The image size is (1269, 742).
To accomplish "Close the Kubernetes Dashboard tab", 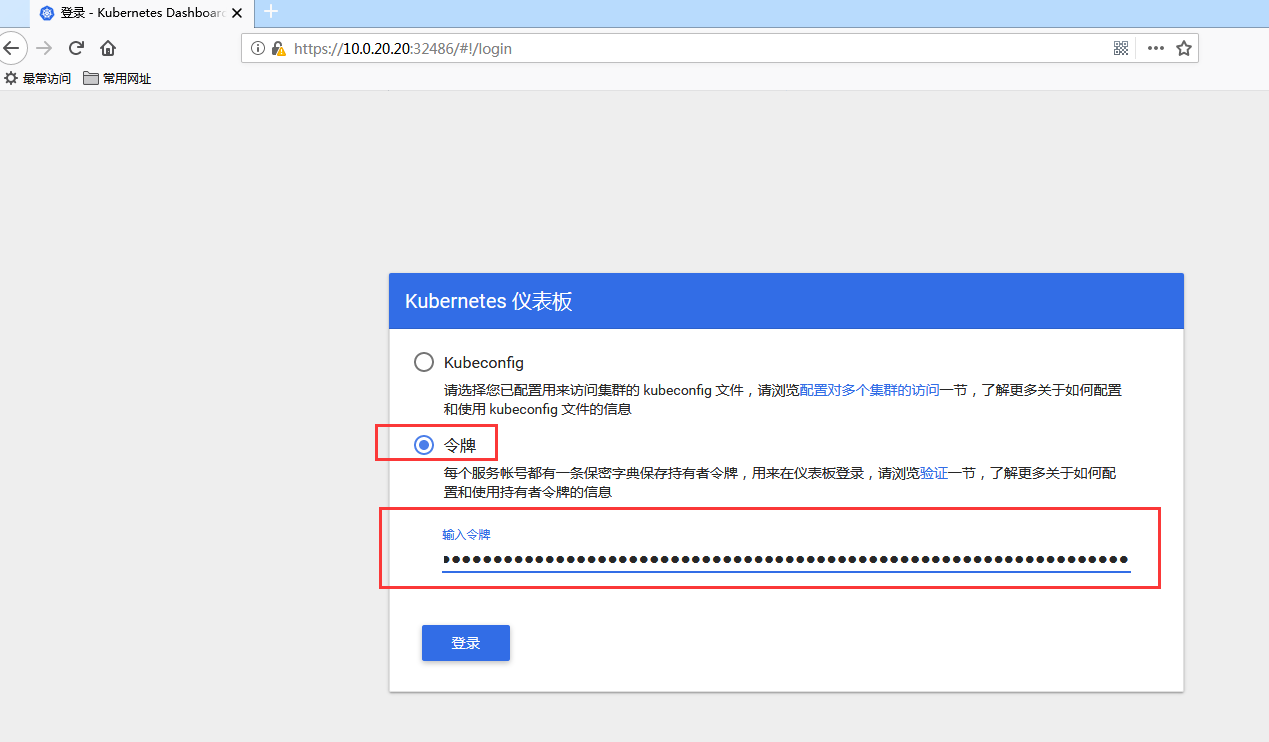I will tap(237, 13).
